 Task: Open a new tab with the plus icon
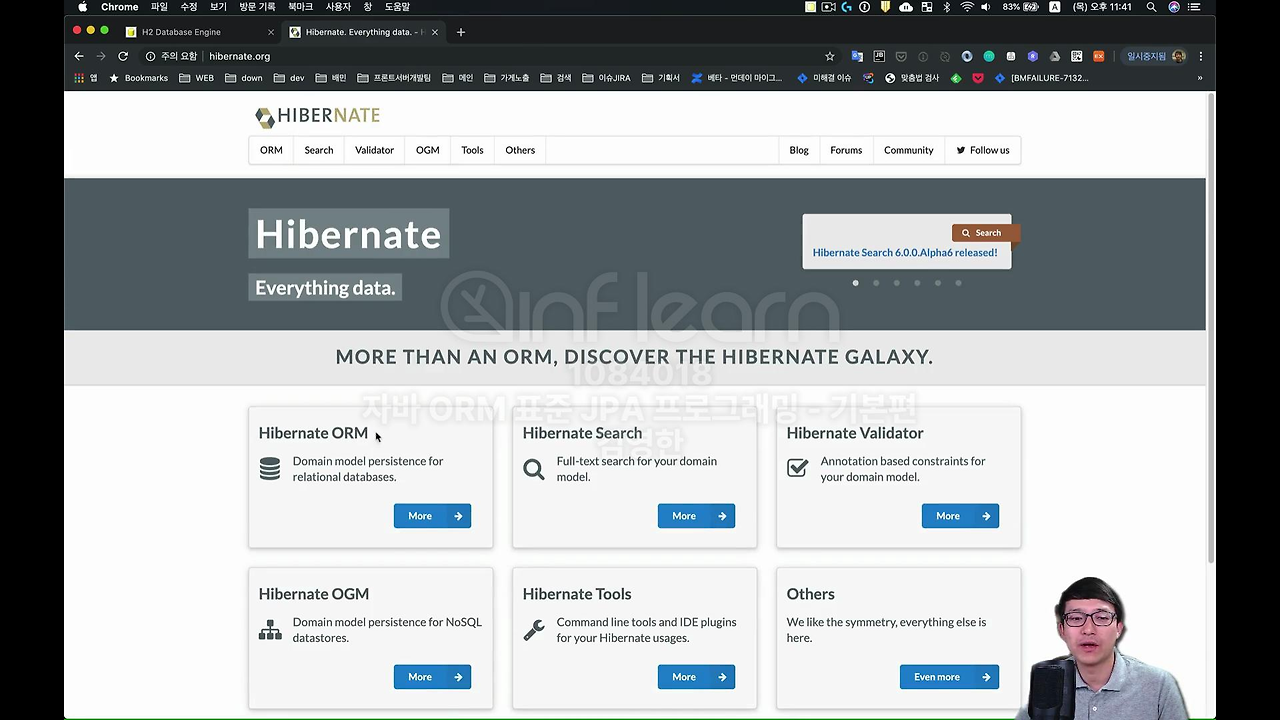click(x=461, y=32)
